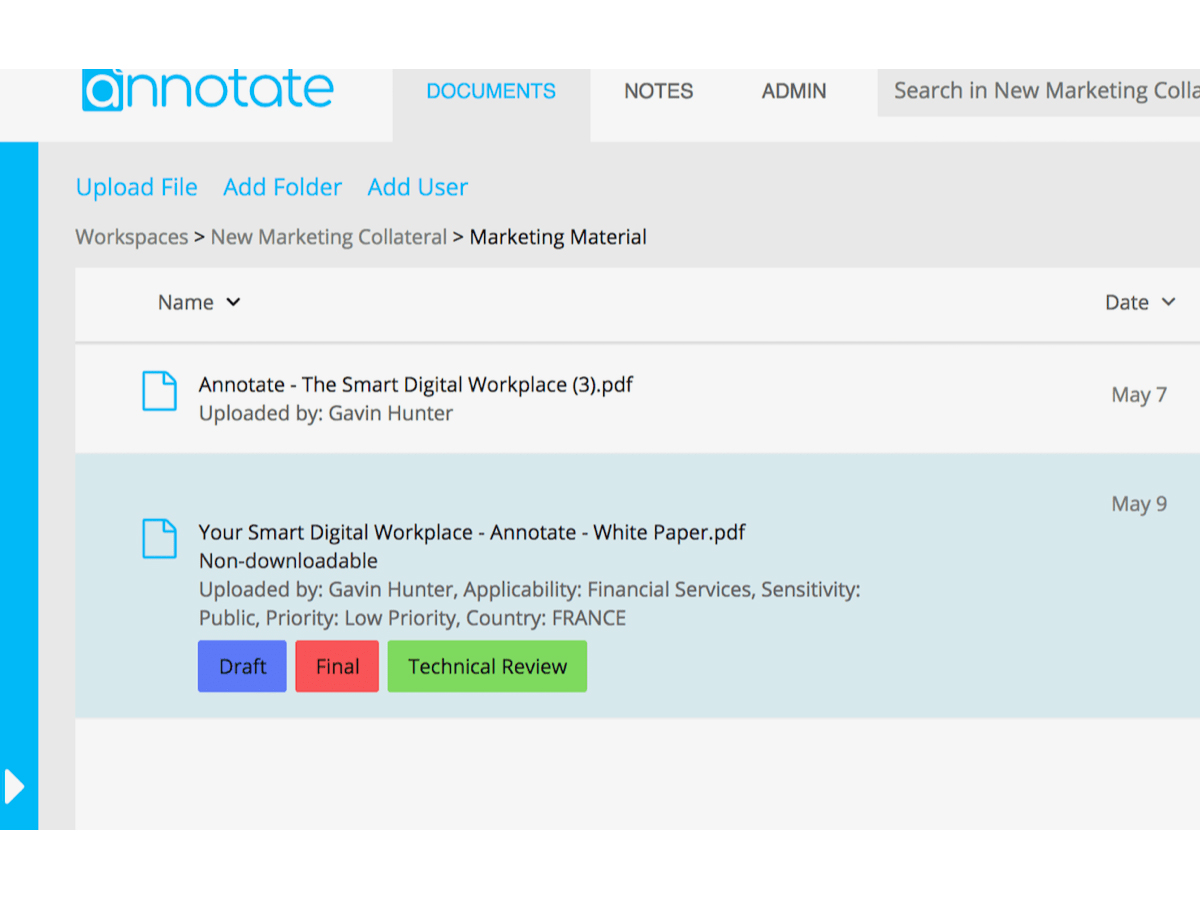Click the Add User link

point(417,187)
